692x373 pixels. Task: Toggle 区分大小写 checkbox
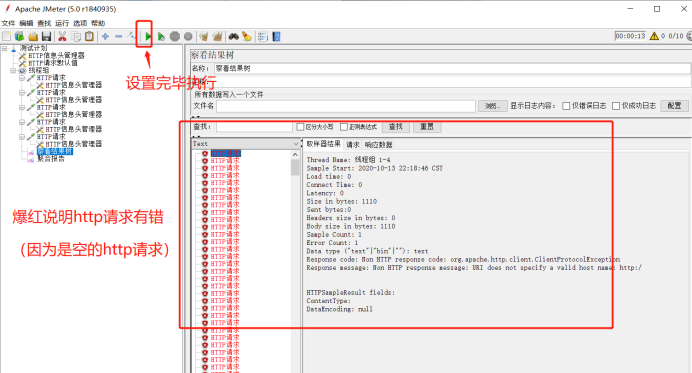(300, 127)
